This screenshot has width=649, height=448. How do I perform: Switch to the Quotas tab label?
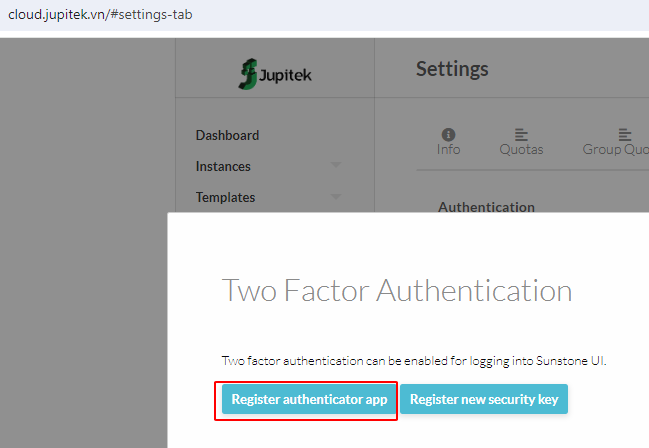point(521,149)
